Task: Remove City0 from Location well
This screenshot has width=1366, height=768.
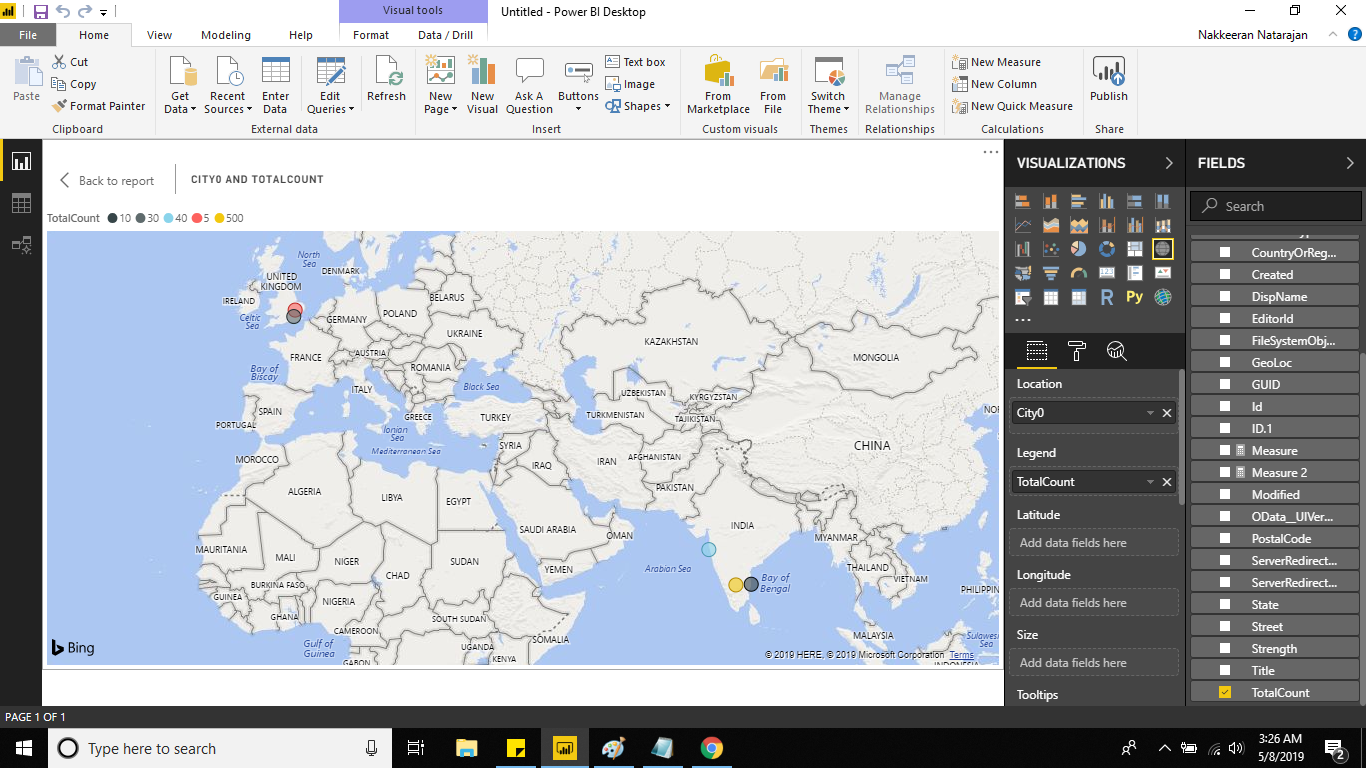Action: pyautogui.click(x=1167, y=413)
